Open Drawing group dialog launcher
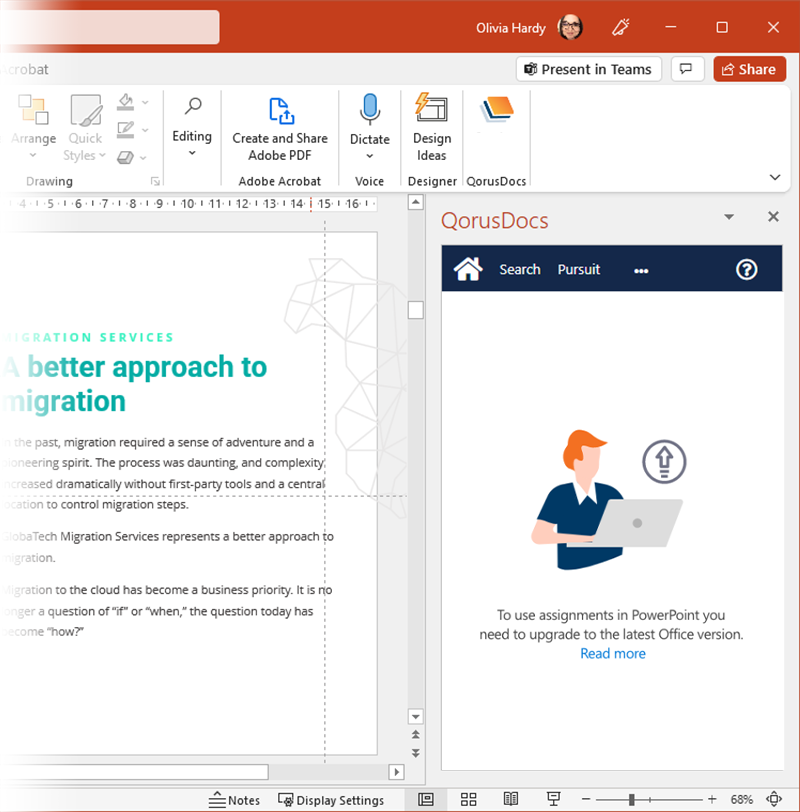 tap(155, 181)
